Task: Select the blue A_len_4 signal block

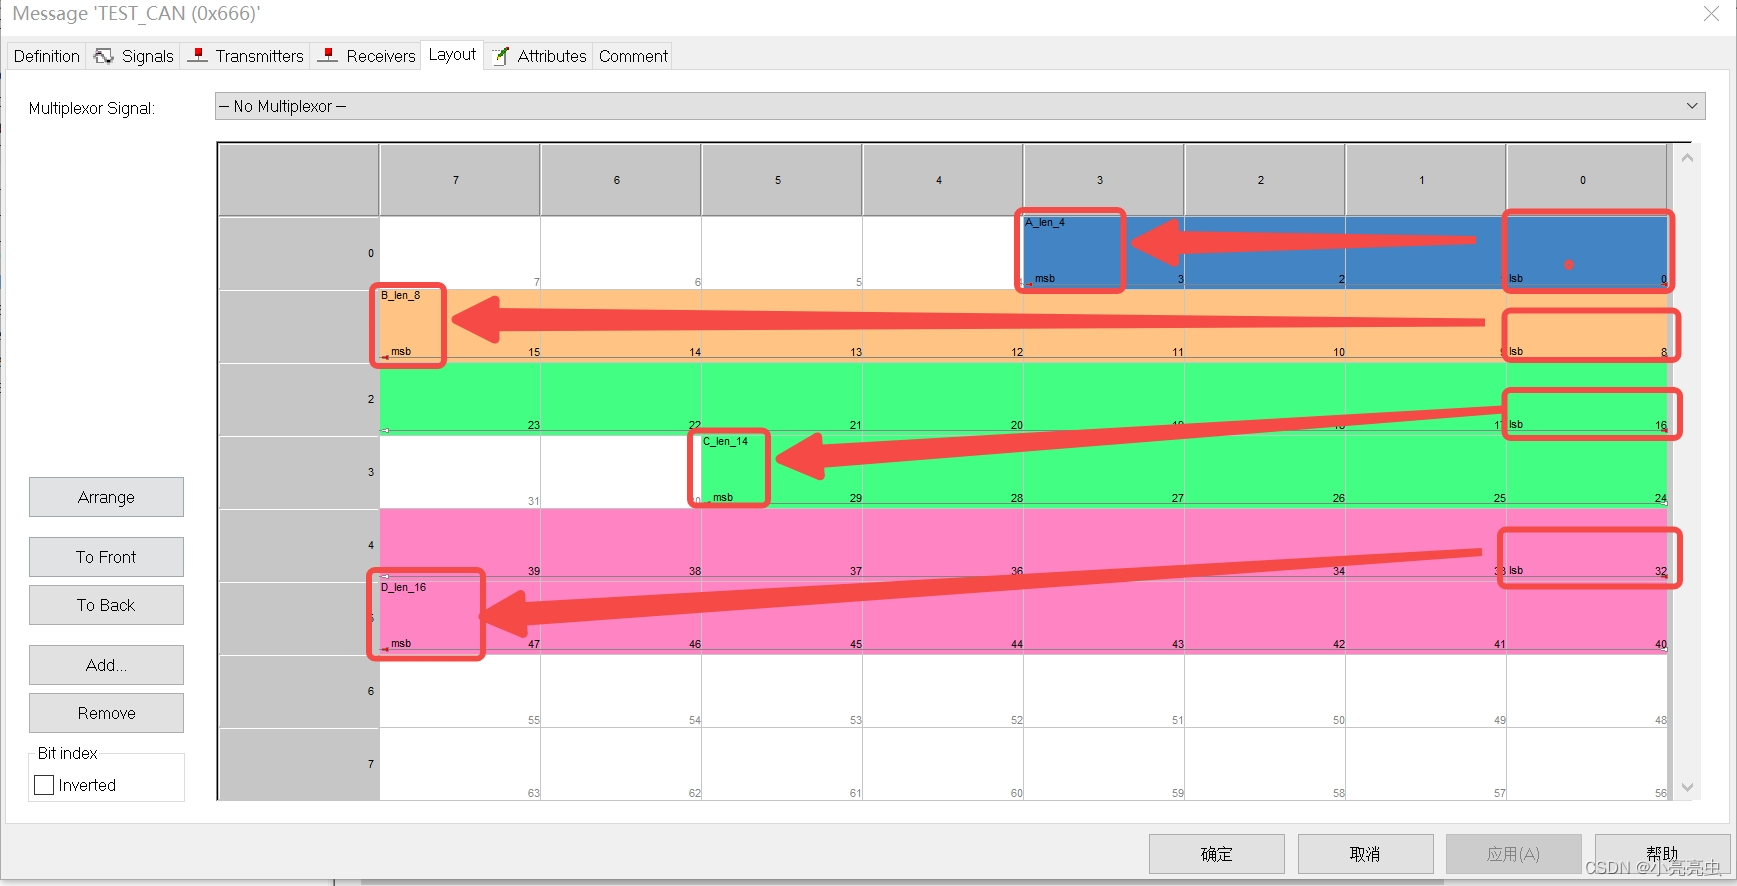Action: point(1345,253)
